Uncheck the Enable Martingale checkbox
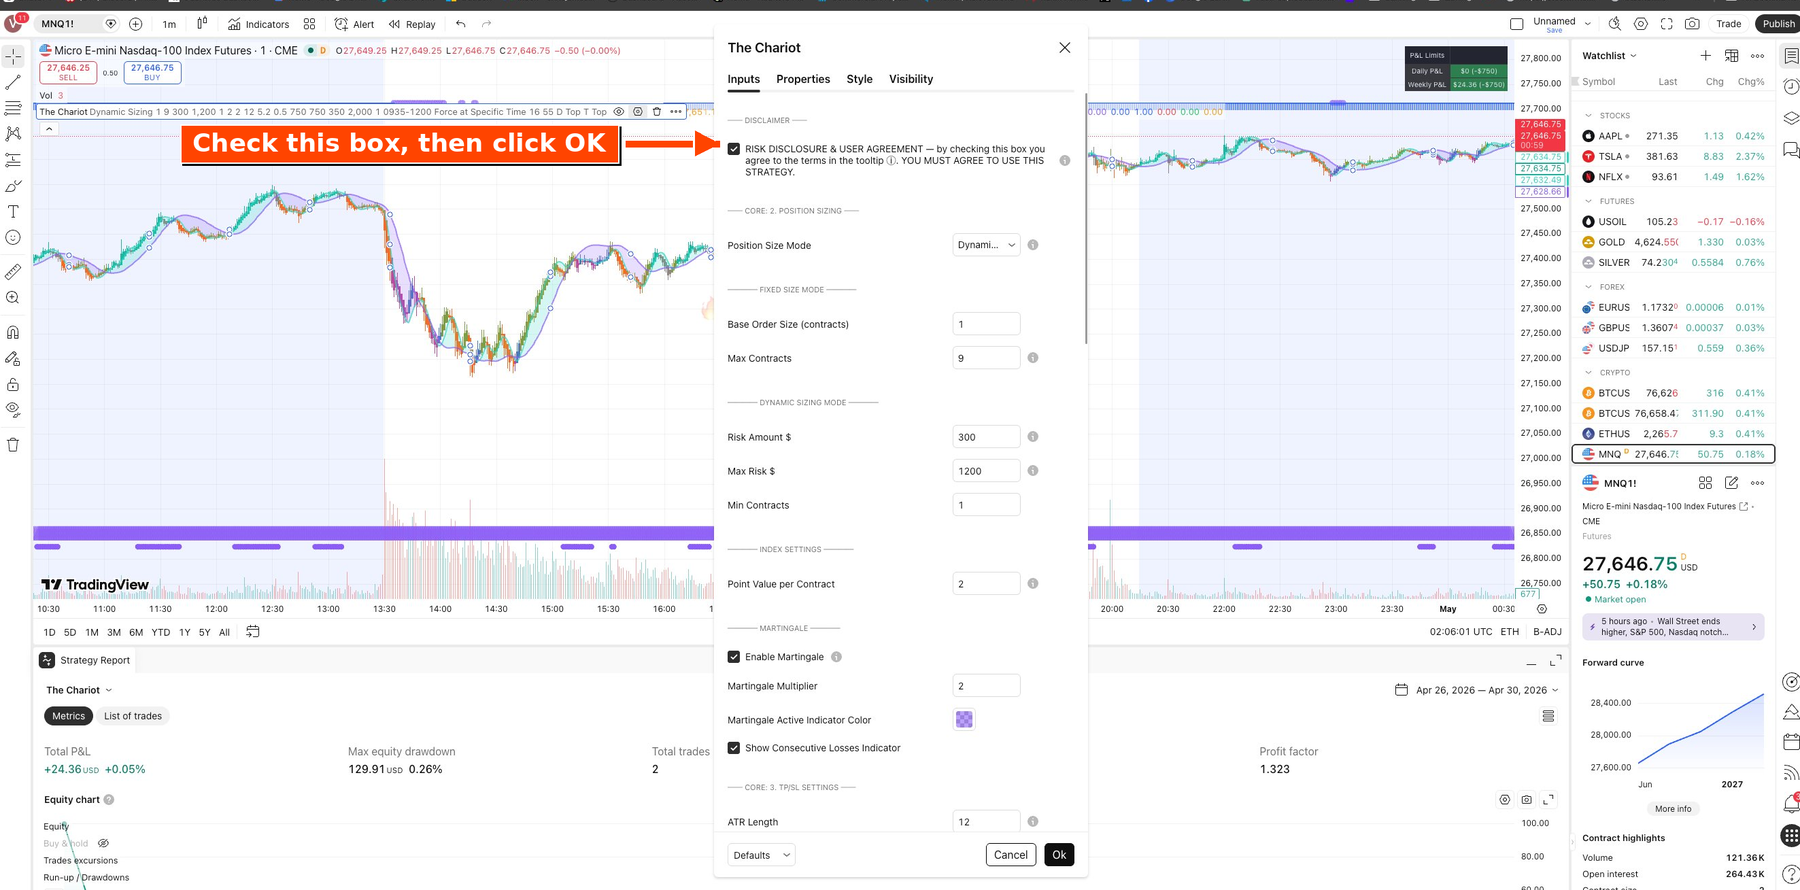 pyautogui.click(x=734, y=657)
